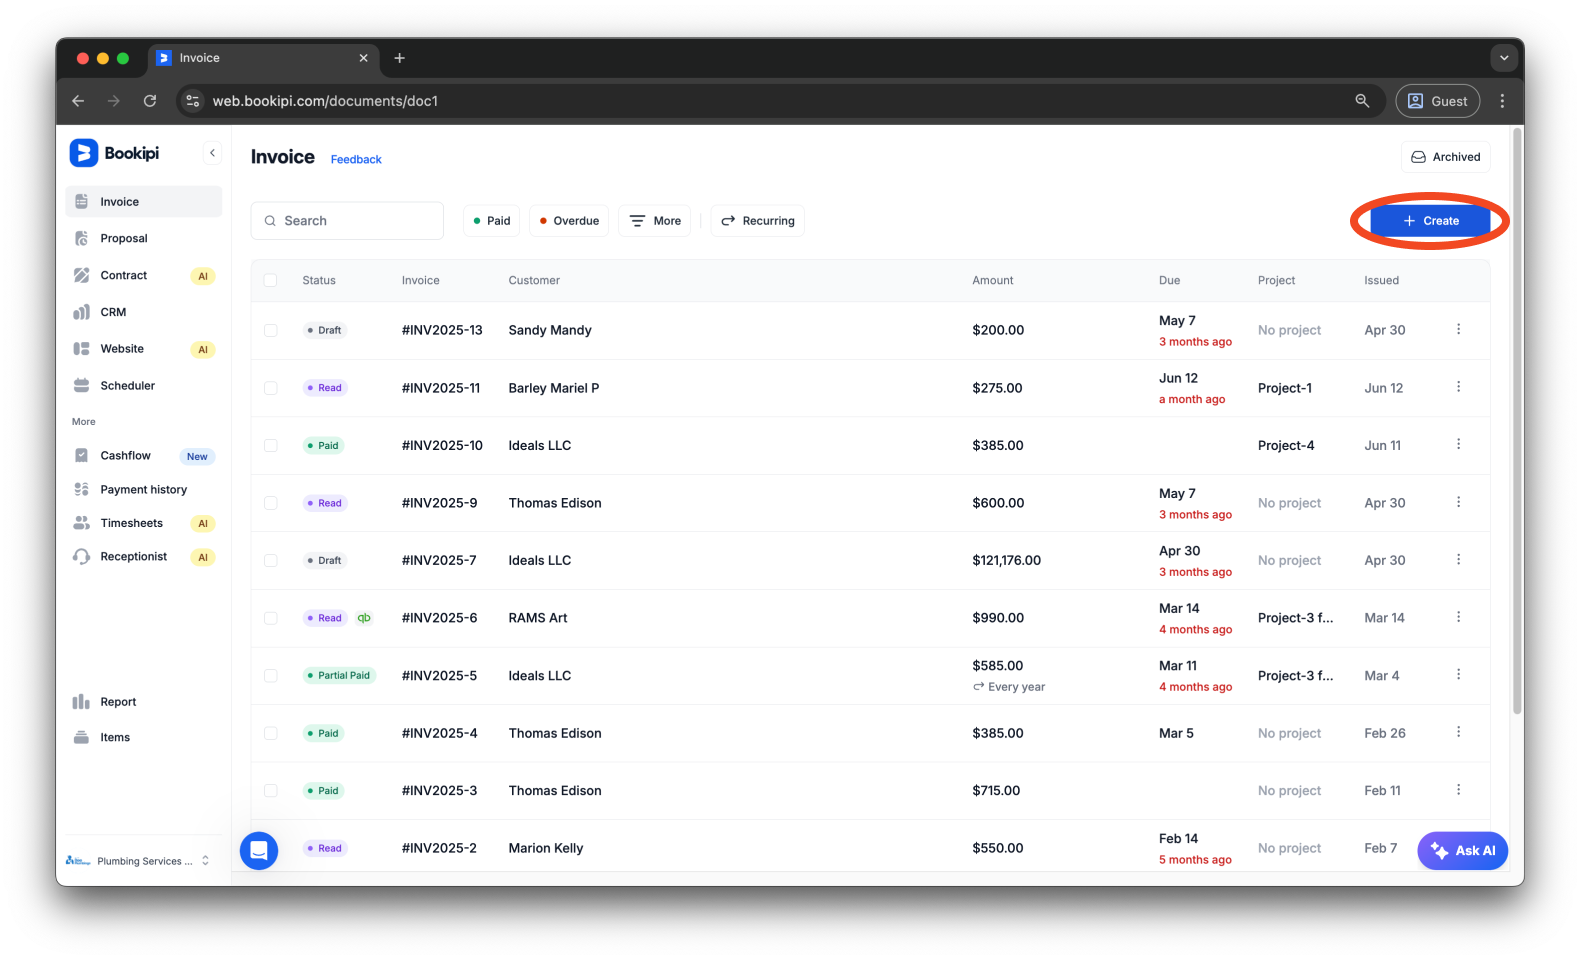Open the More filters dropdown
The image size is (1581, 960).
[655, 221]
